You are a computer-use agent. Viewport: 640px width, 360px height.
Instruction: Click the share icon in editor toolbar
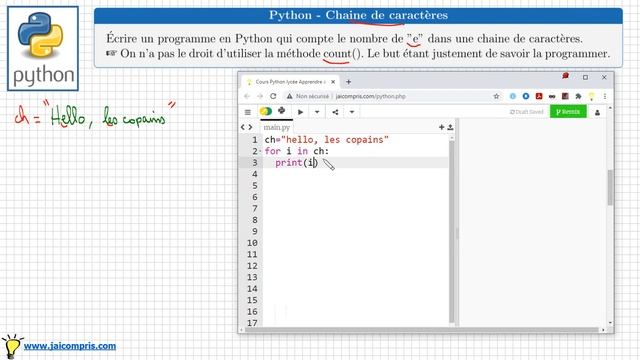pos(335,112)
